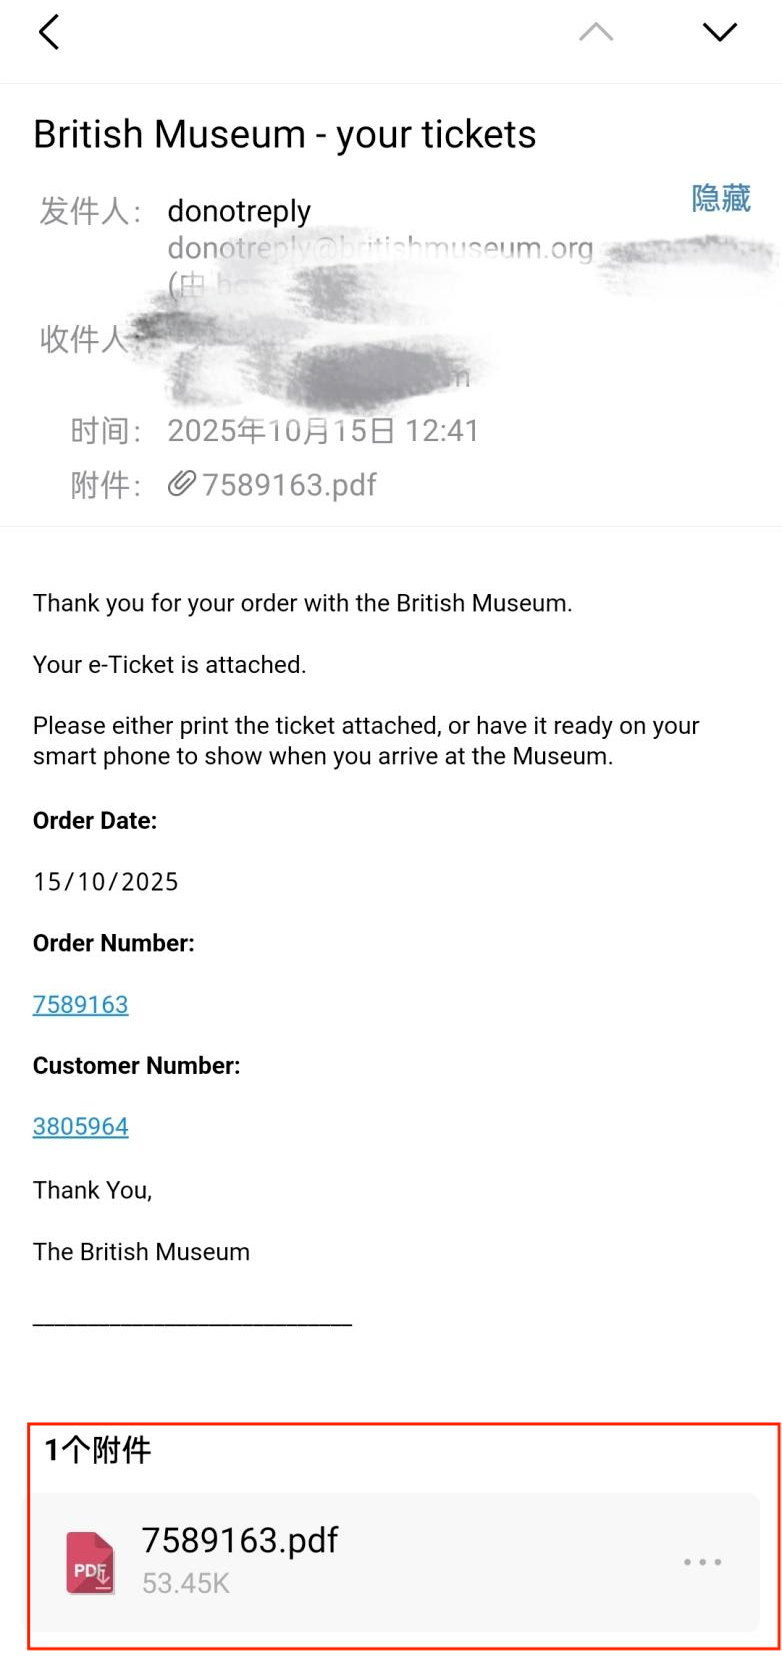This screenshot has height=1671, width=782.
Task: Tap the 发件人 sender label
Action: [x=88, y=211]
